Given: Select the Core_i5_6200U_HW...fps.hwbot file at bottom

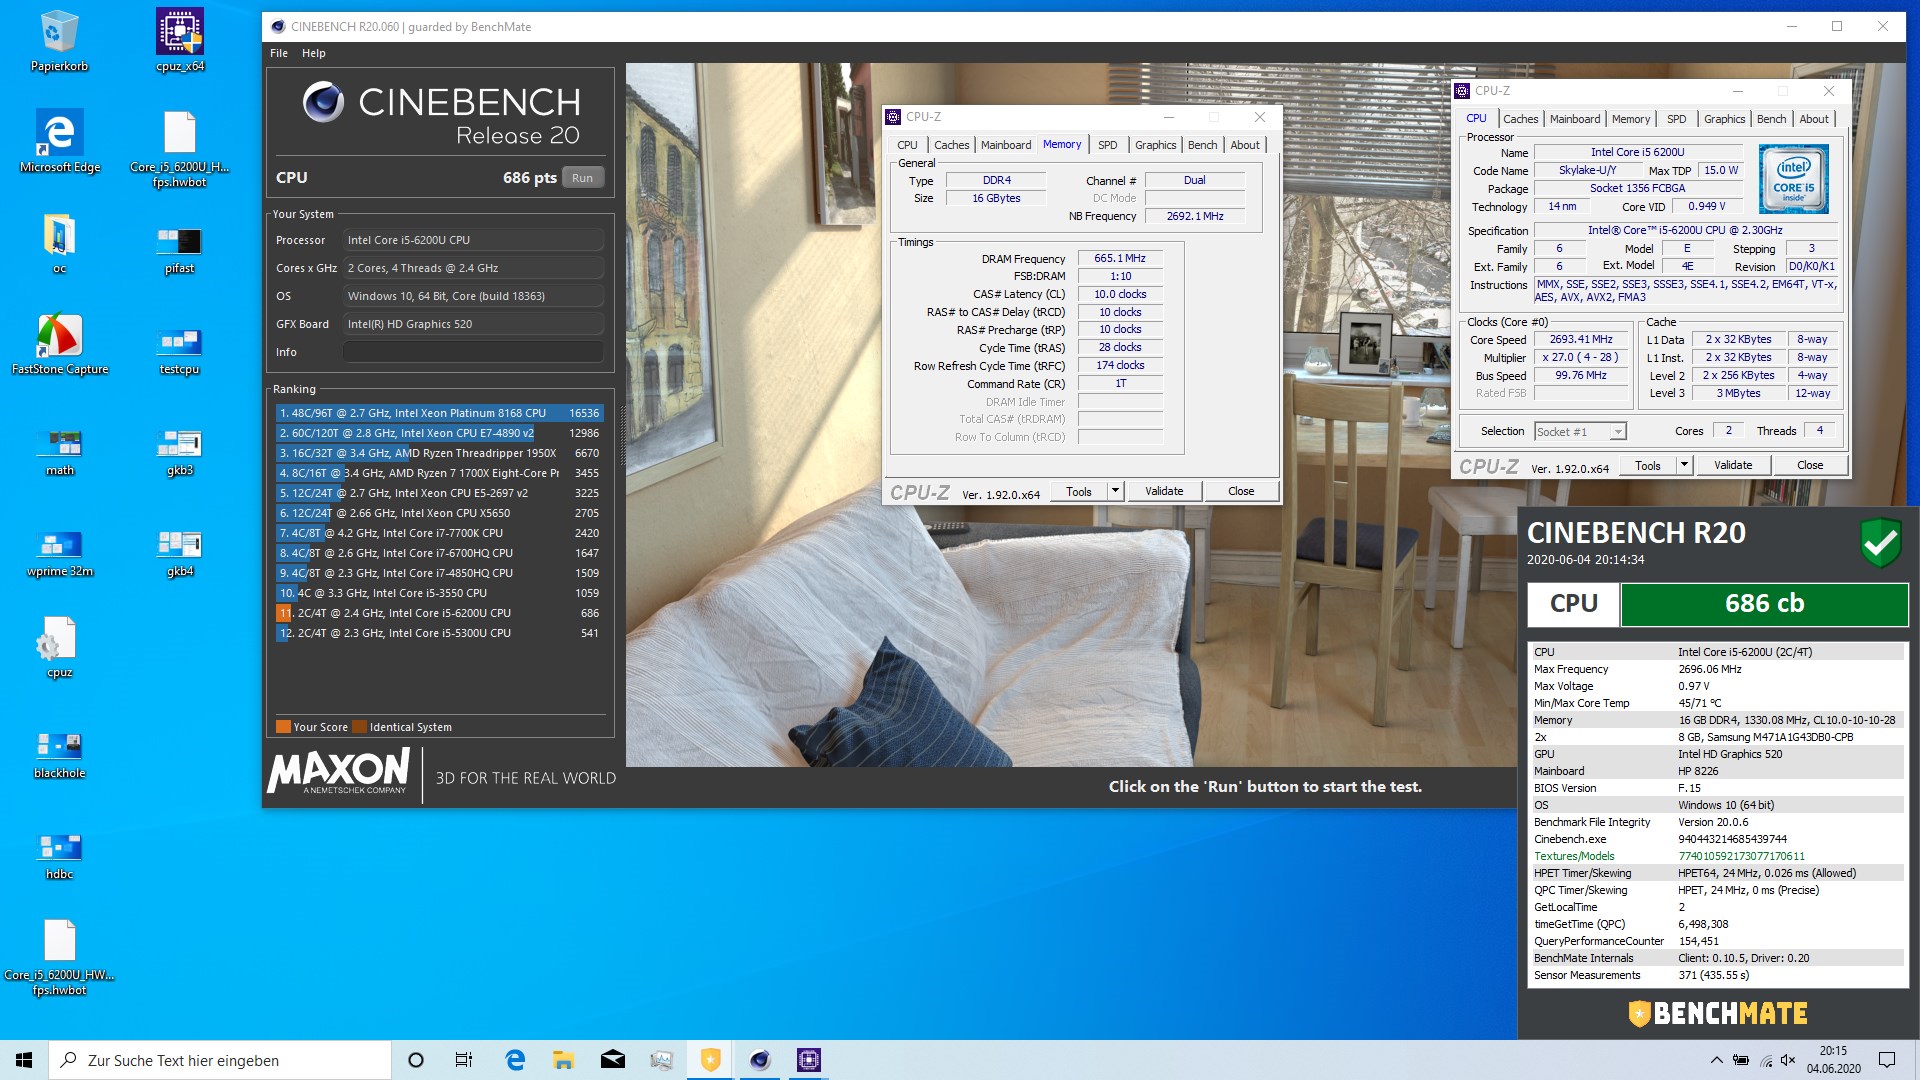Looking at the screenshot, I should pos(59,957).
